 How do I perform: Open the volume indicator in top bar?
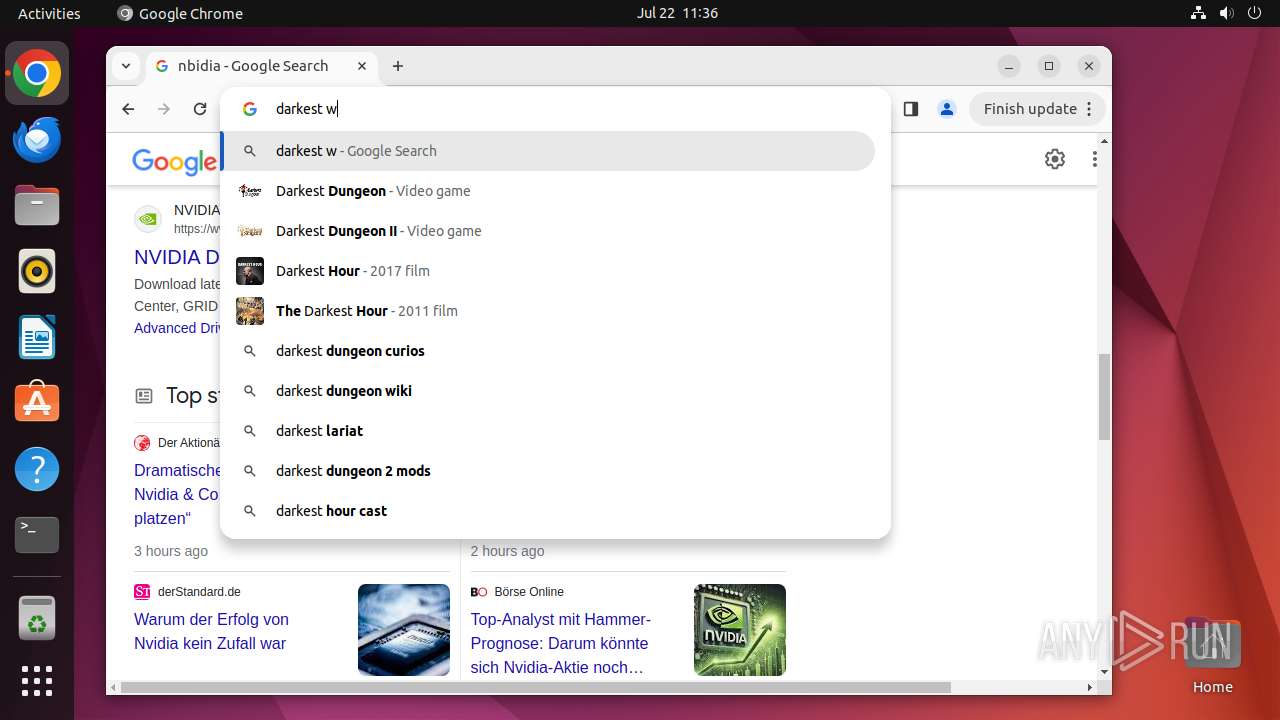[x=1227, y=13]
